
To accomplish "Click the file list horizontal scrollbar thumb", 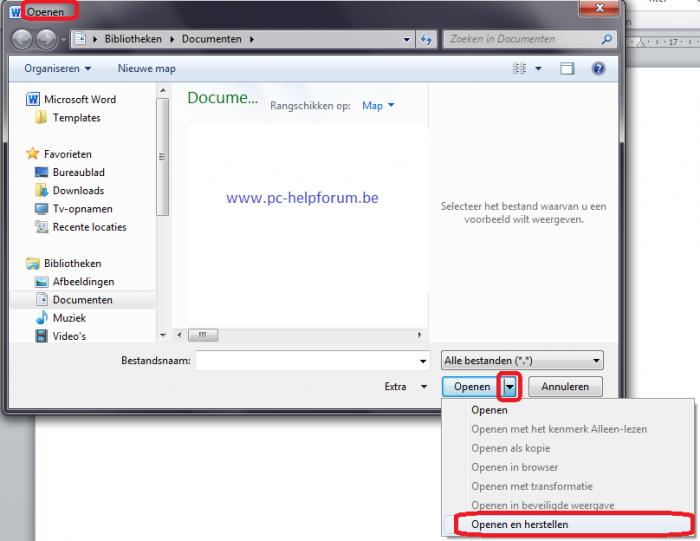I will coord(203,335).
